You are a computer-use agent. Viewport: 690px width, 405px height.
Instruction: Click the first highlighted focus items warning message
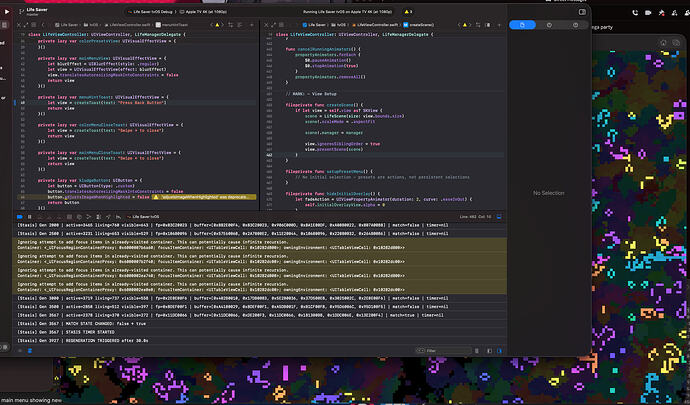click(x=260, y=245)
